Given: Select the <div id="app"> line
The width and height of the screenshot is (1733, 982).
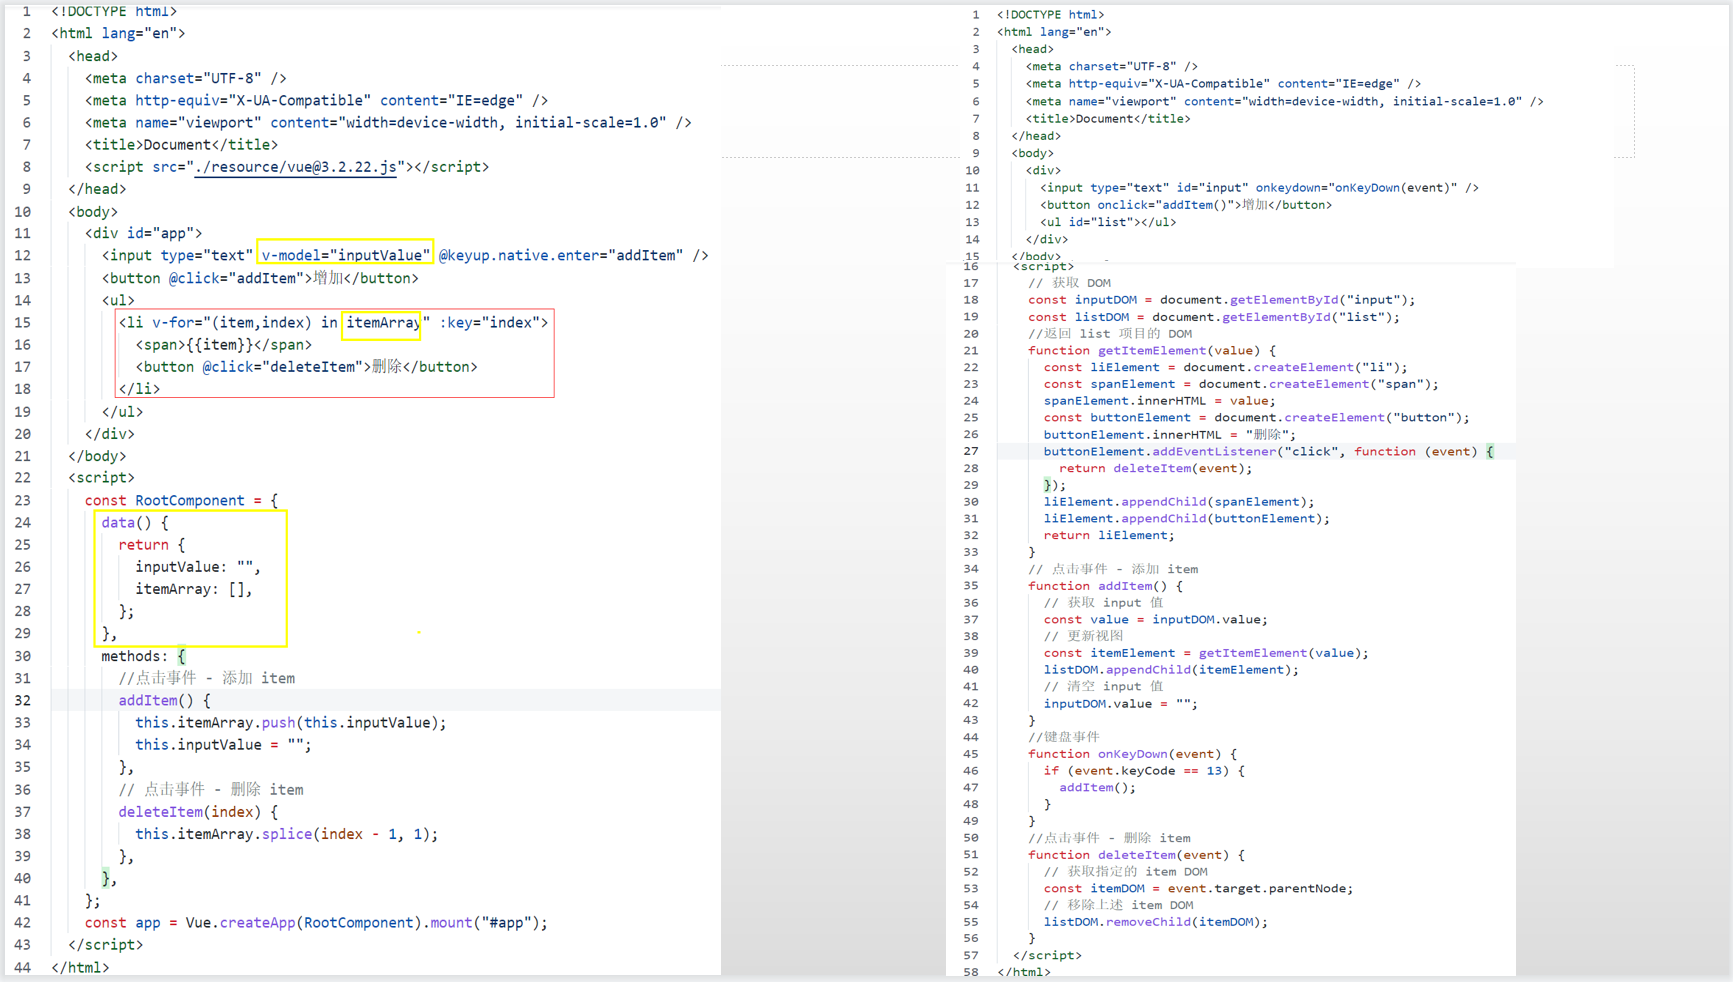Looking at the screenshot, I should [x=143, y=233].
